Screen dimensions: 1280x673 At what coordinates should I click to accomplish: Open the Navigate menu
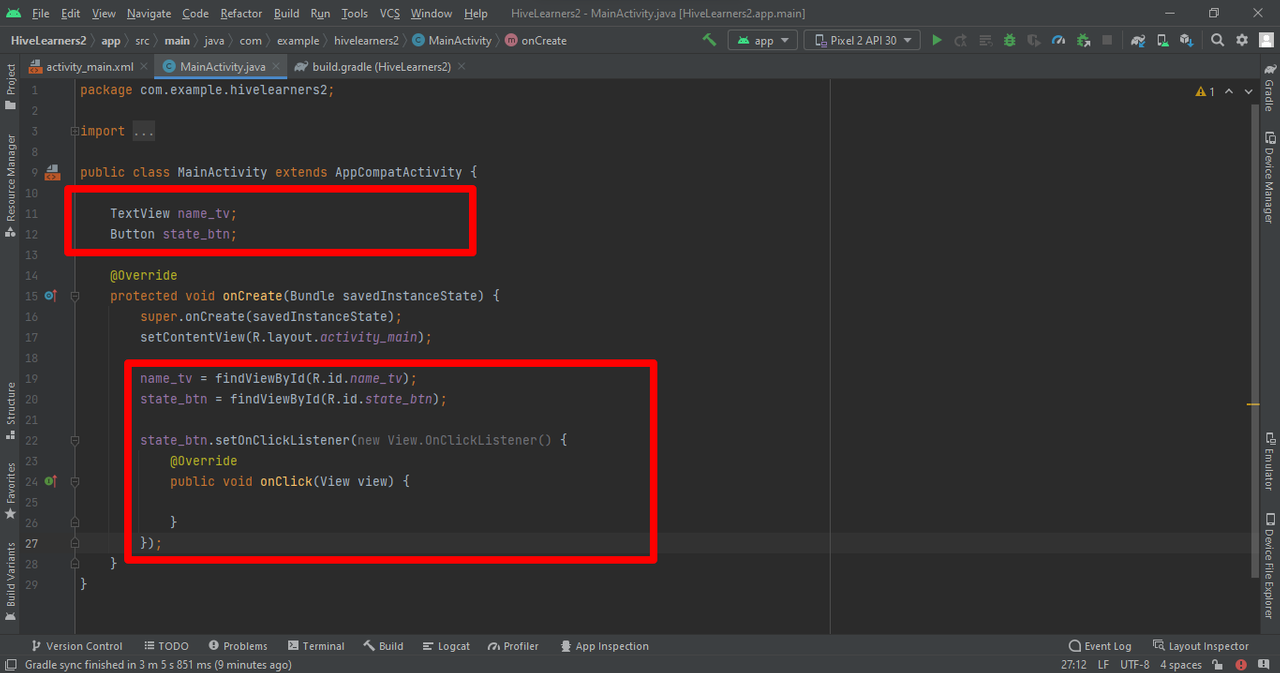point(148,13)
